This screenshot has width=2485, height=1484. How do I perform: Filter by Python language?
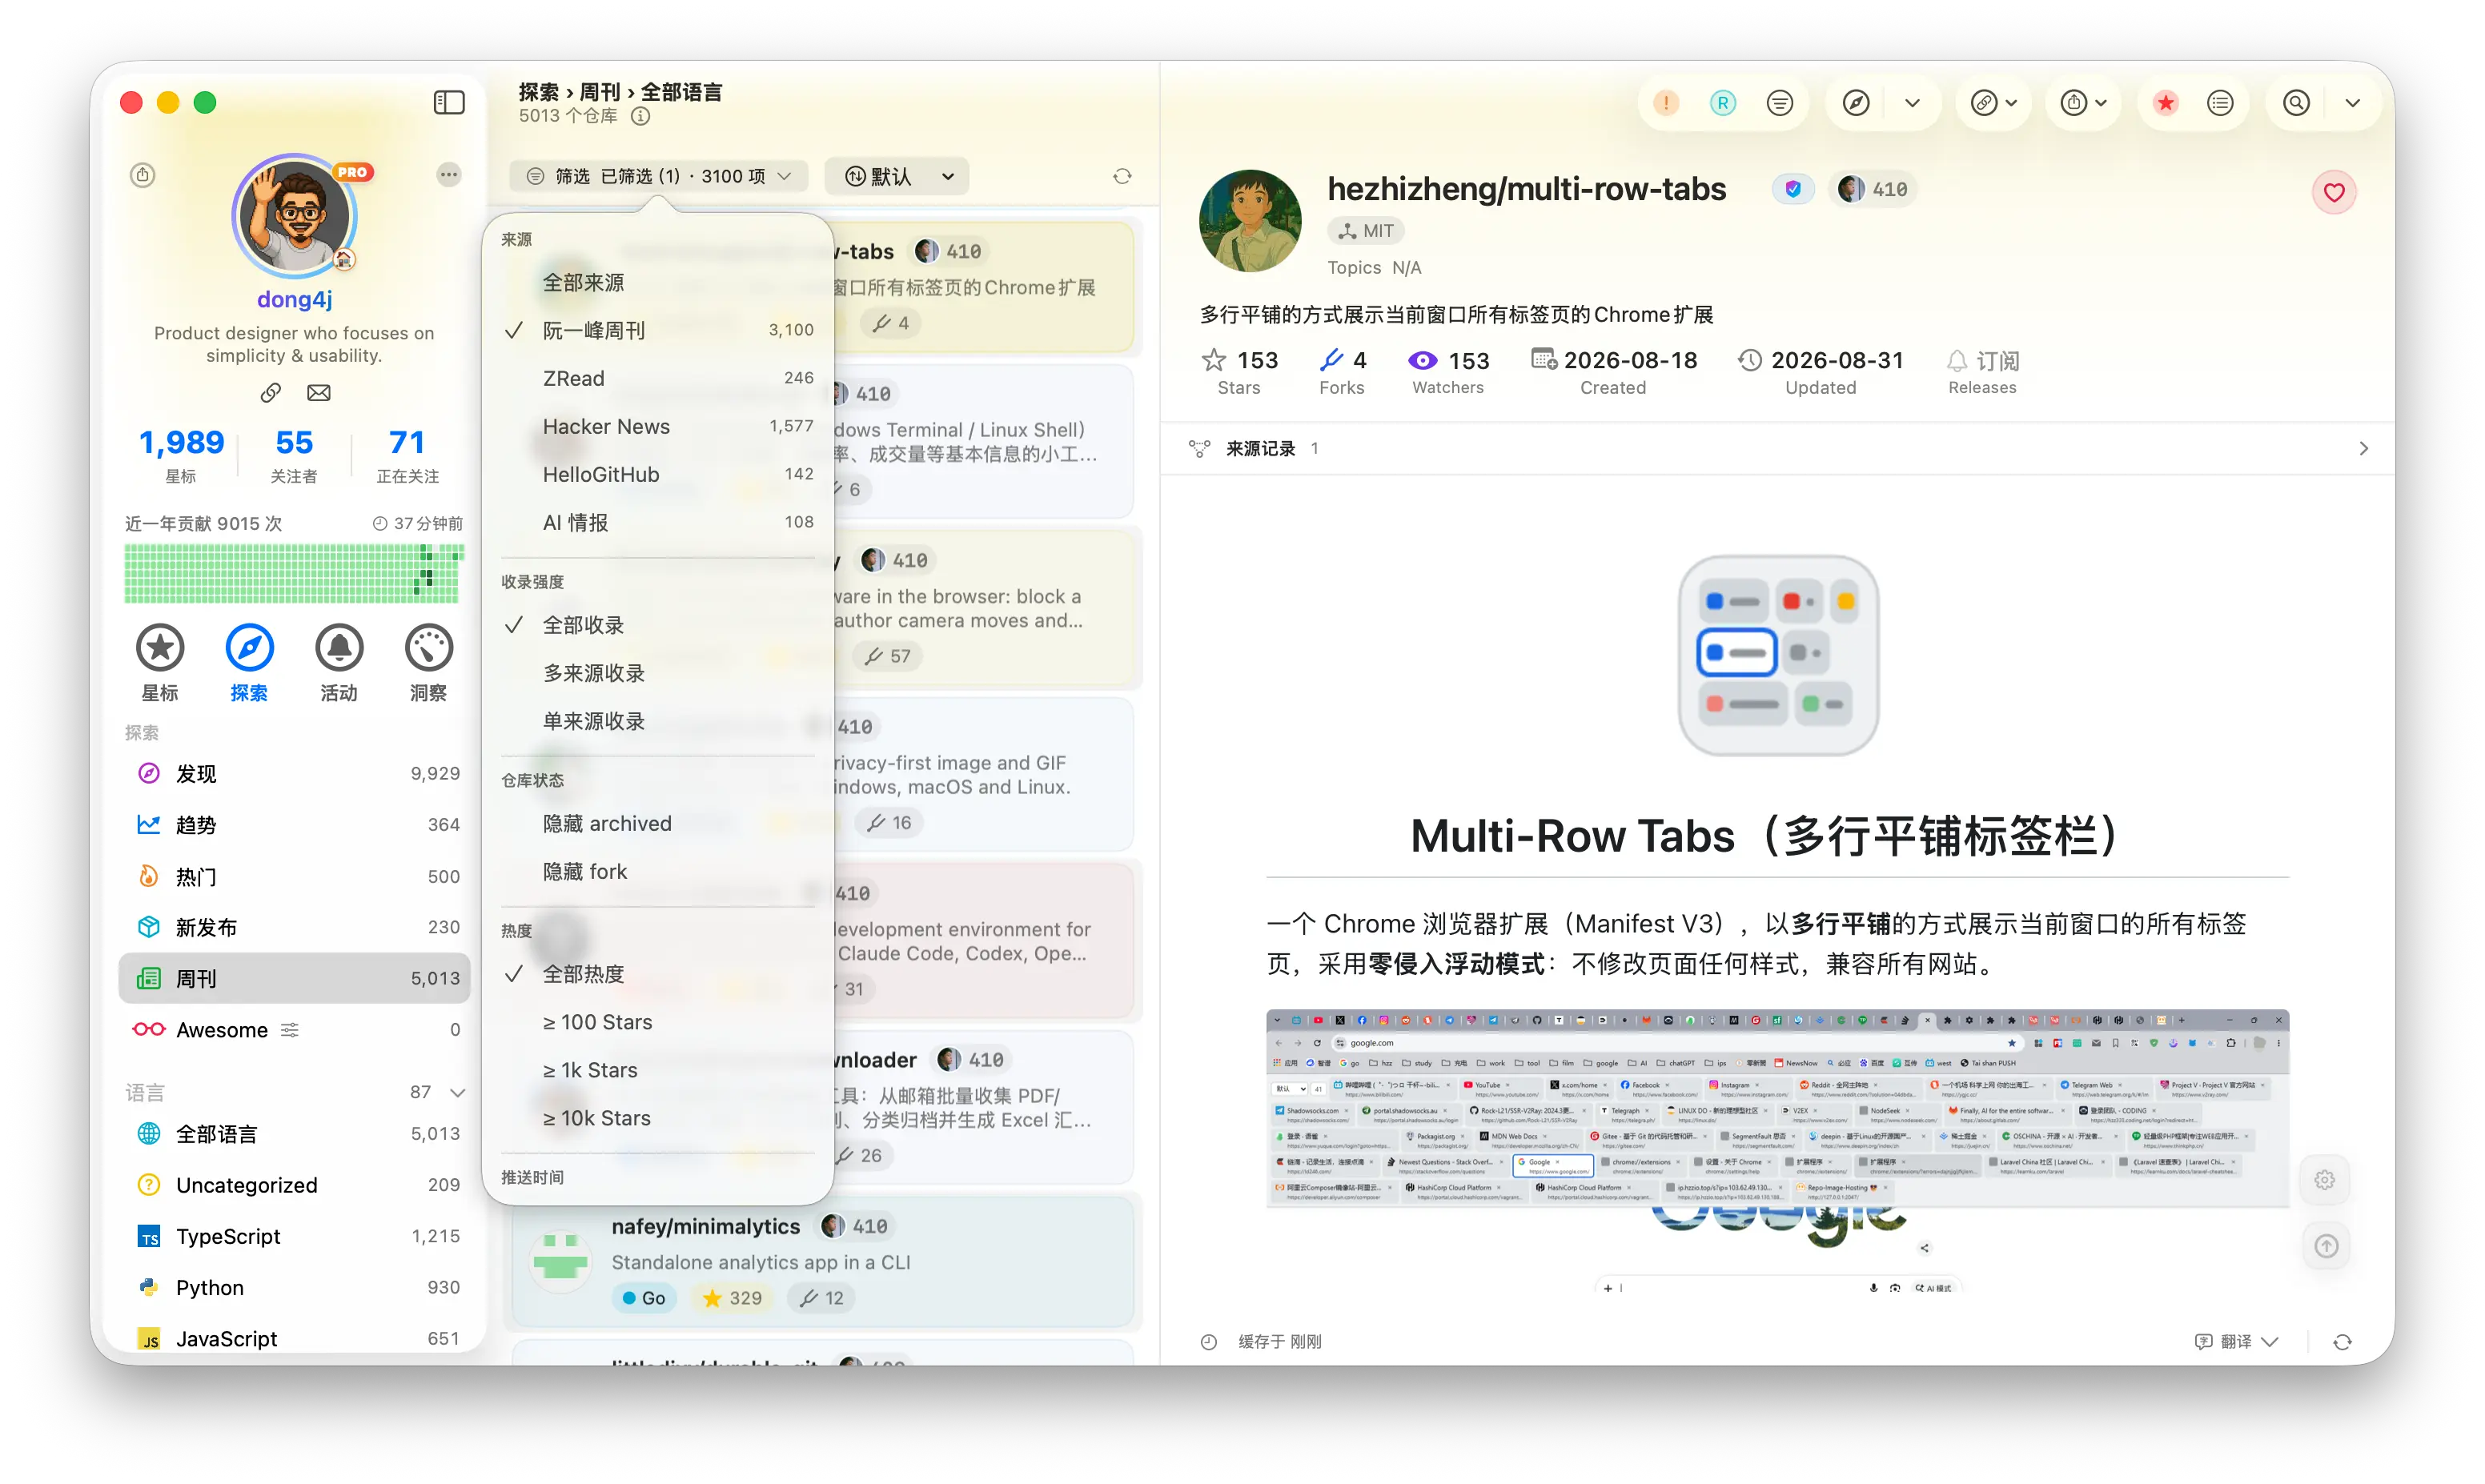(295, 1288)
